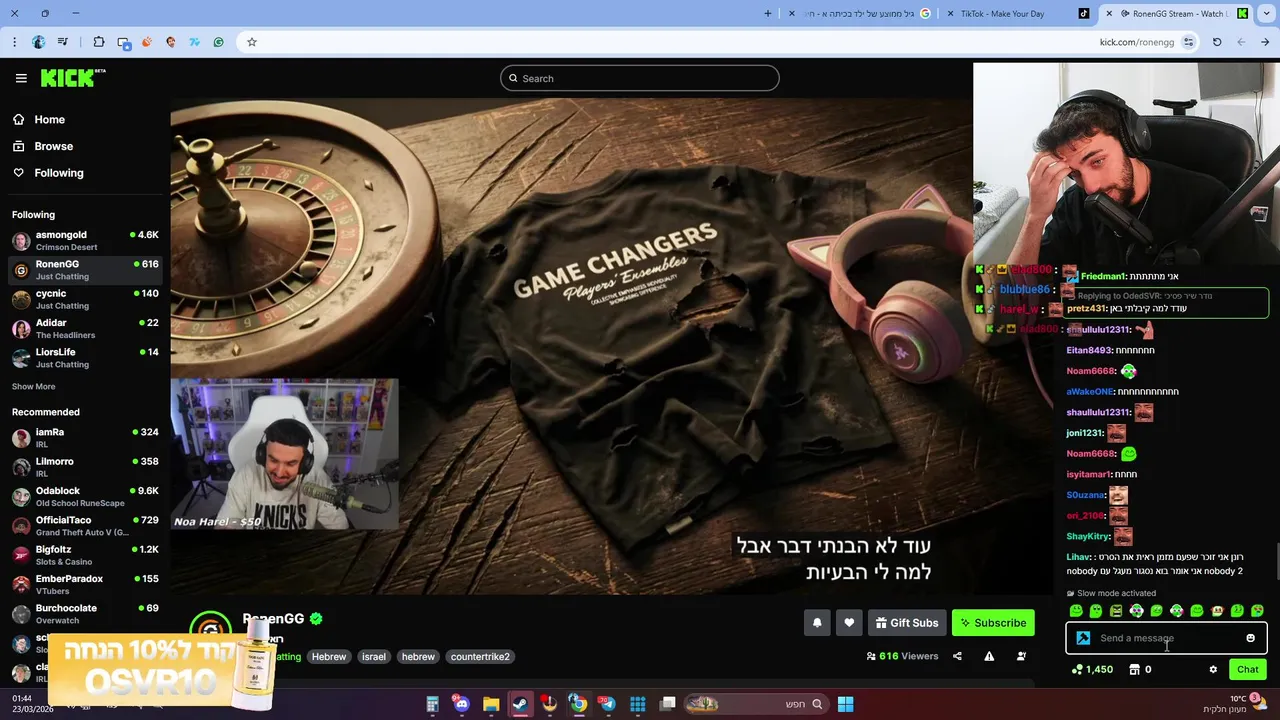The height and width of the screenshot is (720, 1280).
Task: Bookmark the page with star icon
Action: [252, 42]
